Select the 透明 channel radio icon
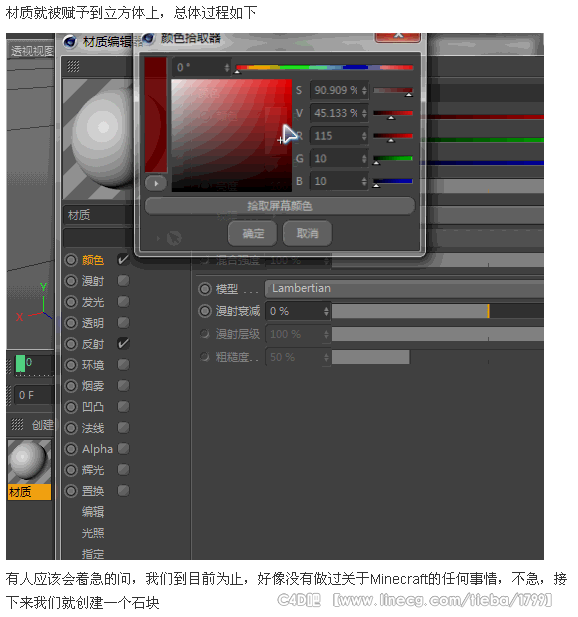 pos(71,323)
